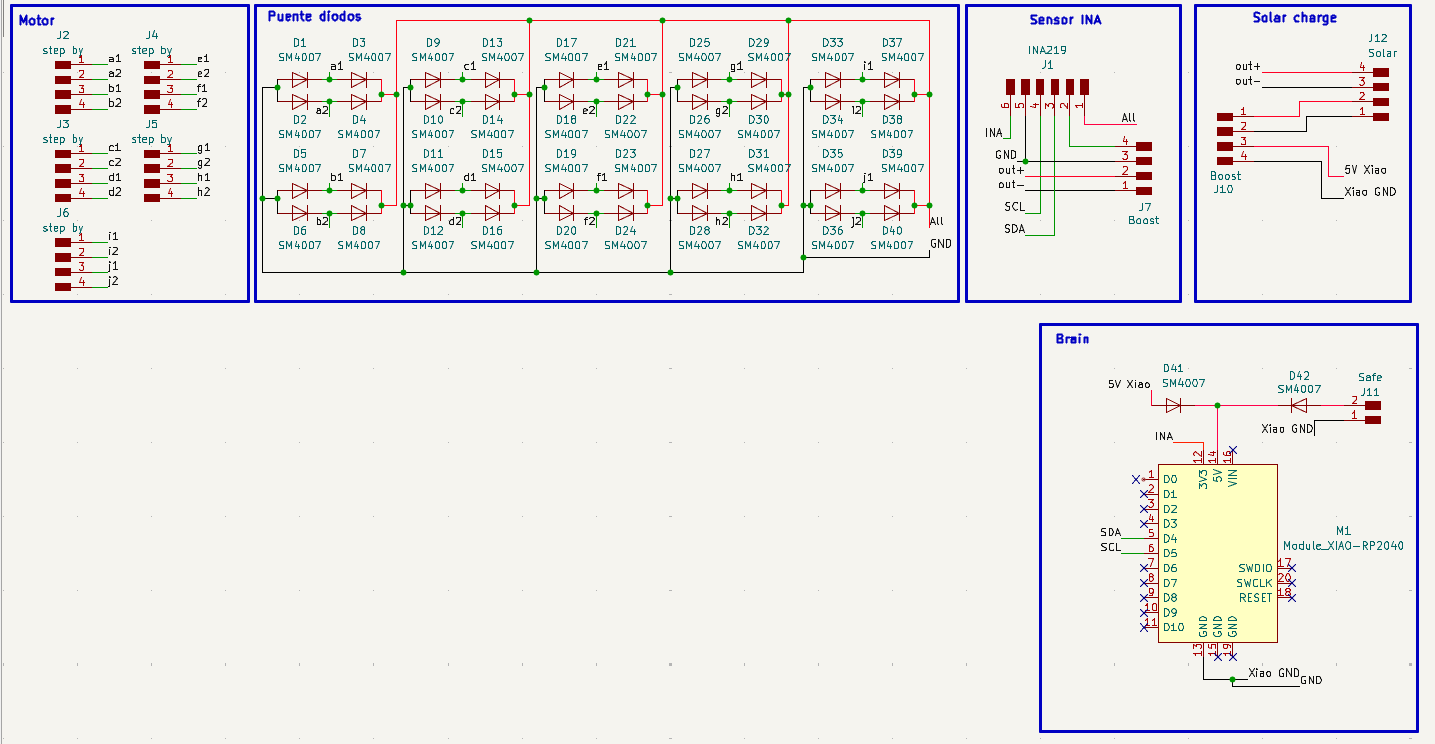Screen dimensions: 1435x744
Task: Select the SDA label in Sensor INA
Action: click(x=1015, y=229)
